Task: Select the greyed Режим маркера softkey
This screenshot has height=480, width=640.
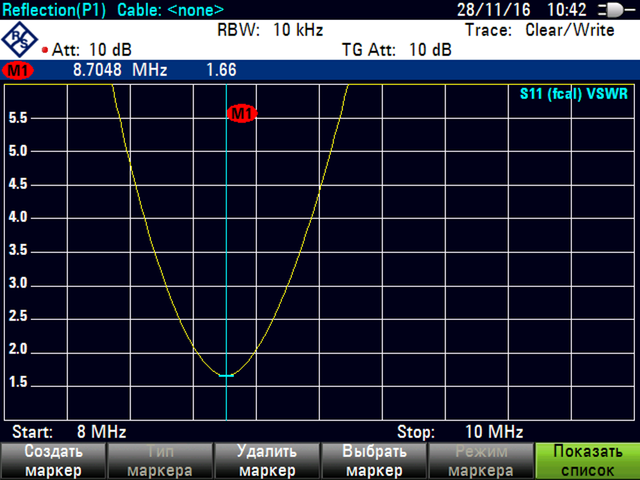Action: tap(479, 461)
